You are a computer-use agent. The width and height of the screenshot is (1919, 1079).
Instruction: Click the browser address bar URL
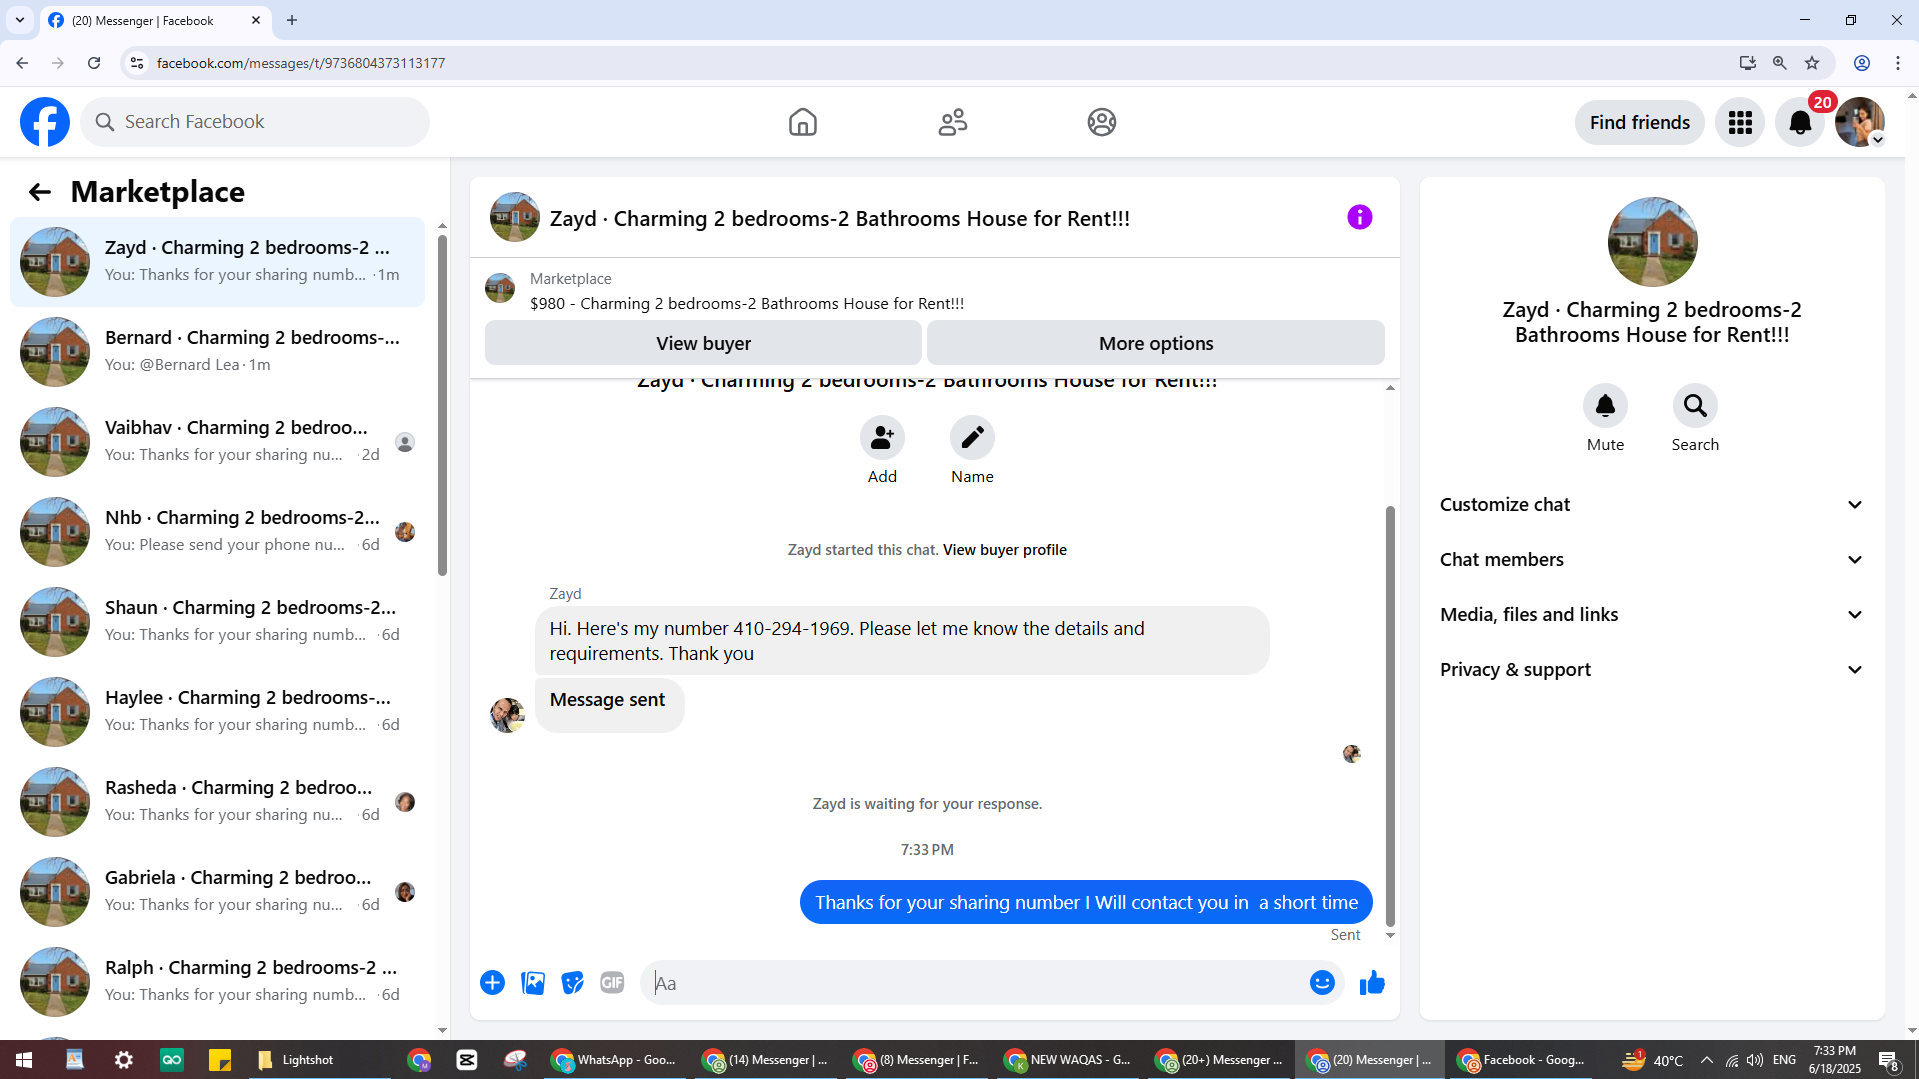pyautogui.click(x=301, y=63)
